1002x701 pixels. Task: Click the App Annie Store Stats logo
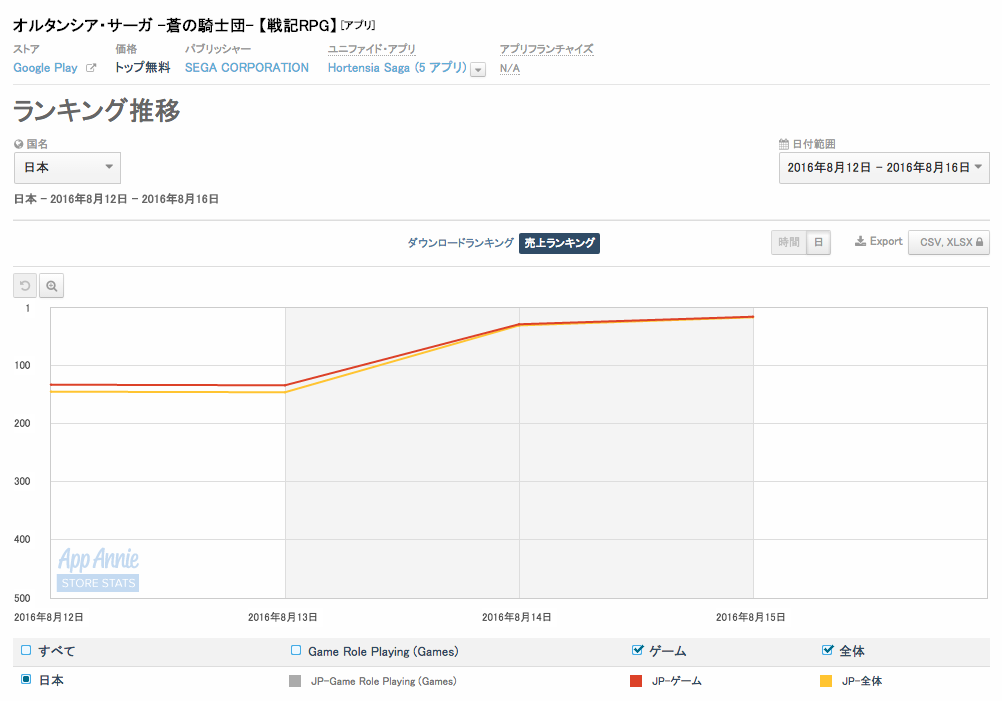[98, 569]
